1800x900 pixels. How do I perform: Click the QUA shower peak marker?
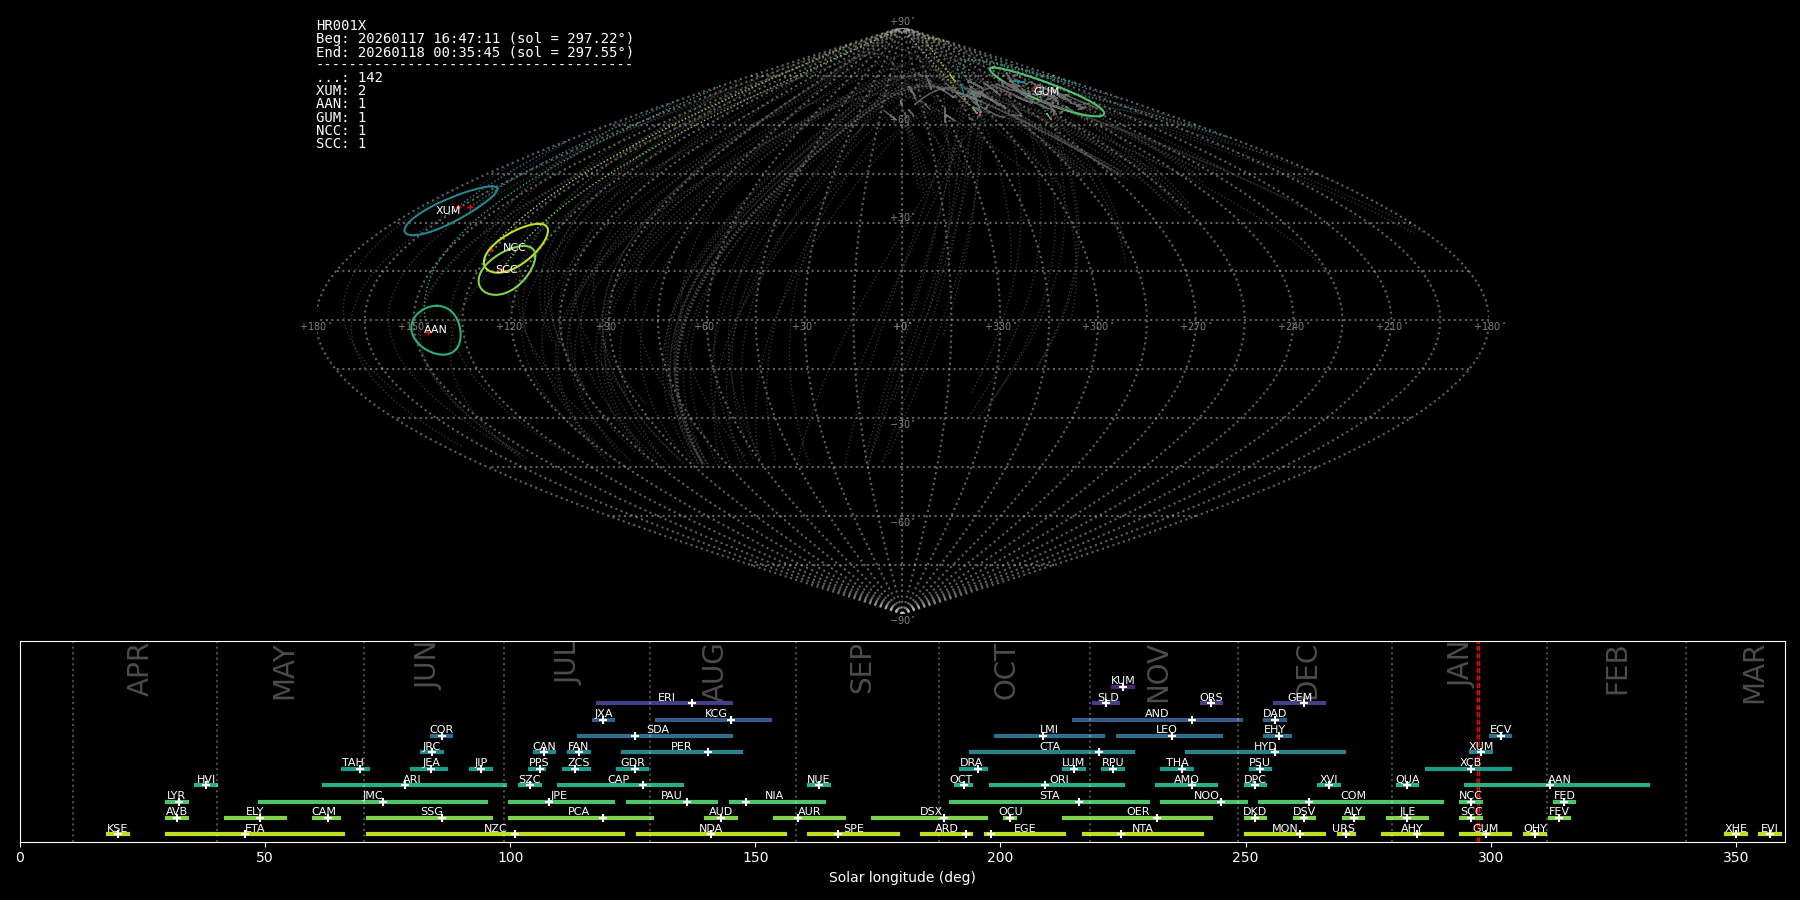(1407, 785)
